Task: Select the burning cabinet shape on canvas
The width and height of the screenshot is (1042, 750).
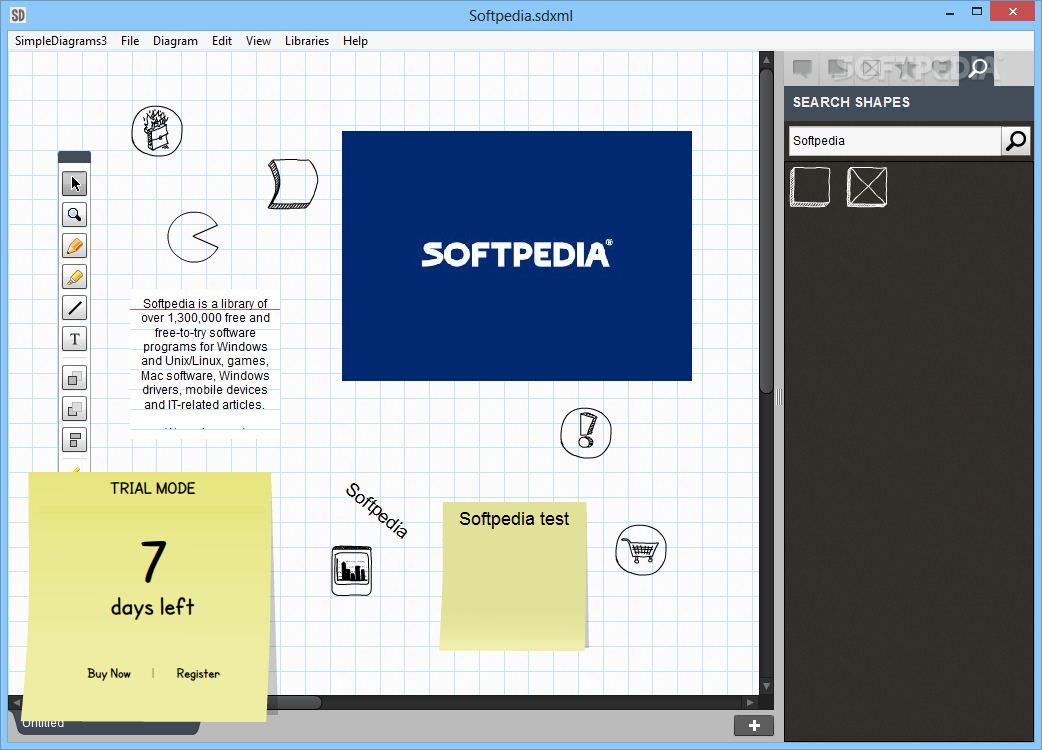Action: (x=157, y=131)
